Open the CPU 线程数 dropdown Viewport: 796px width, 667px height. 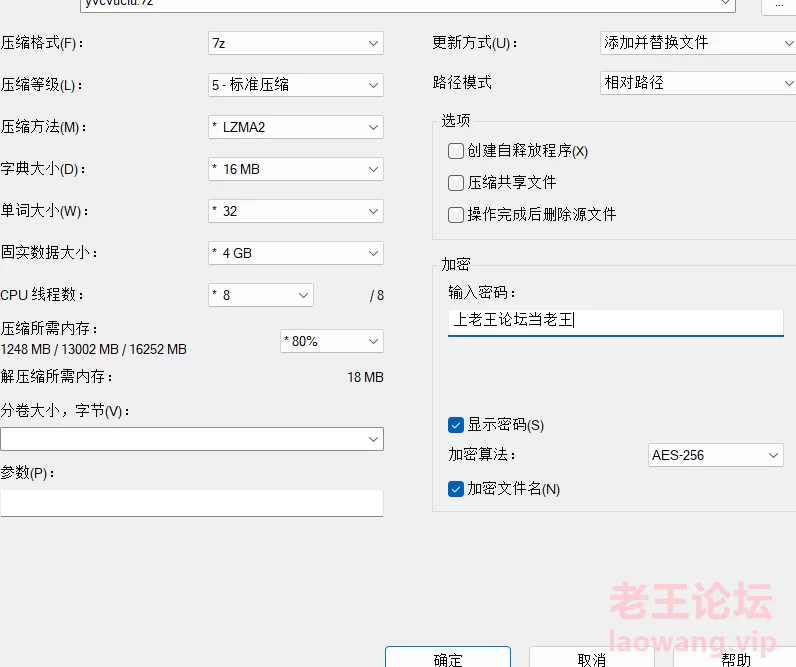pos(260,295)
